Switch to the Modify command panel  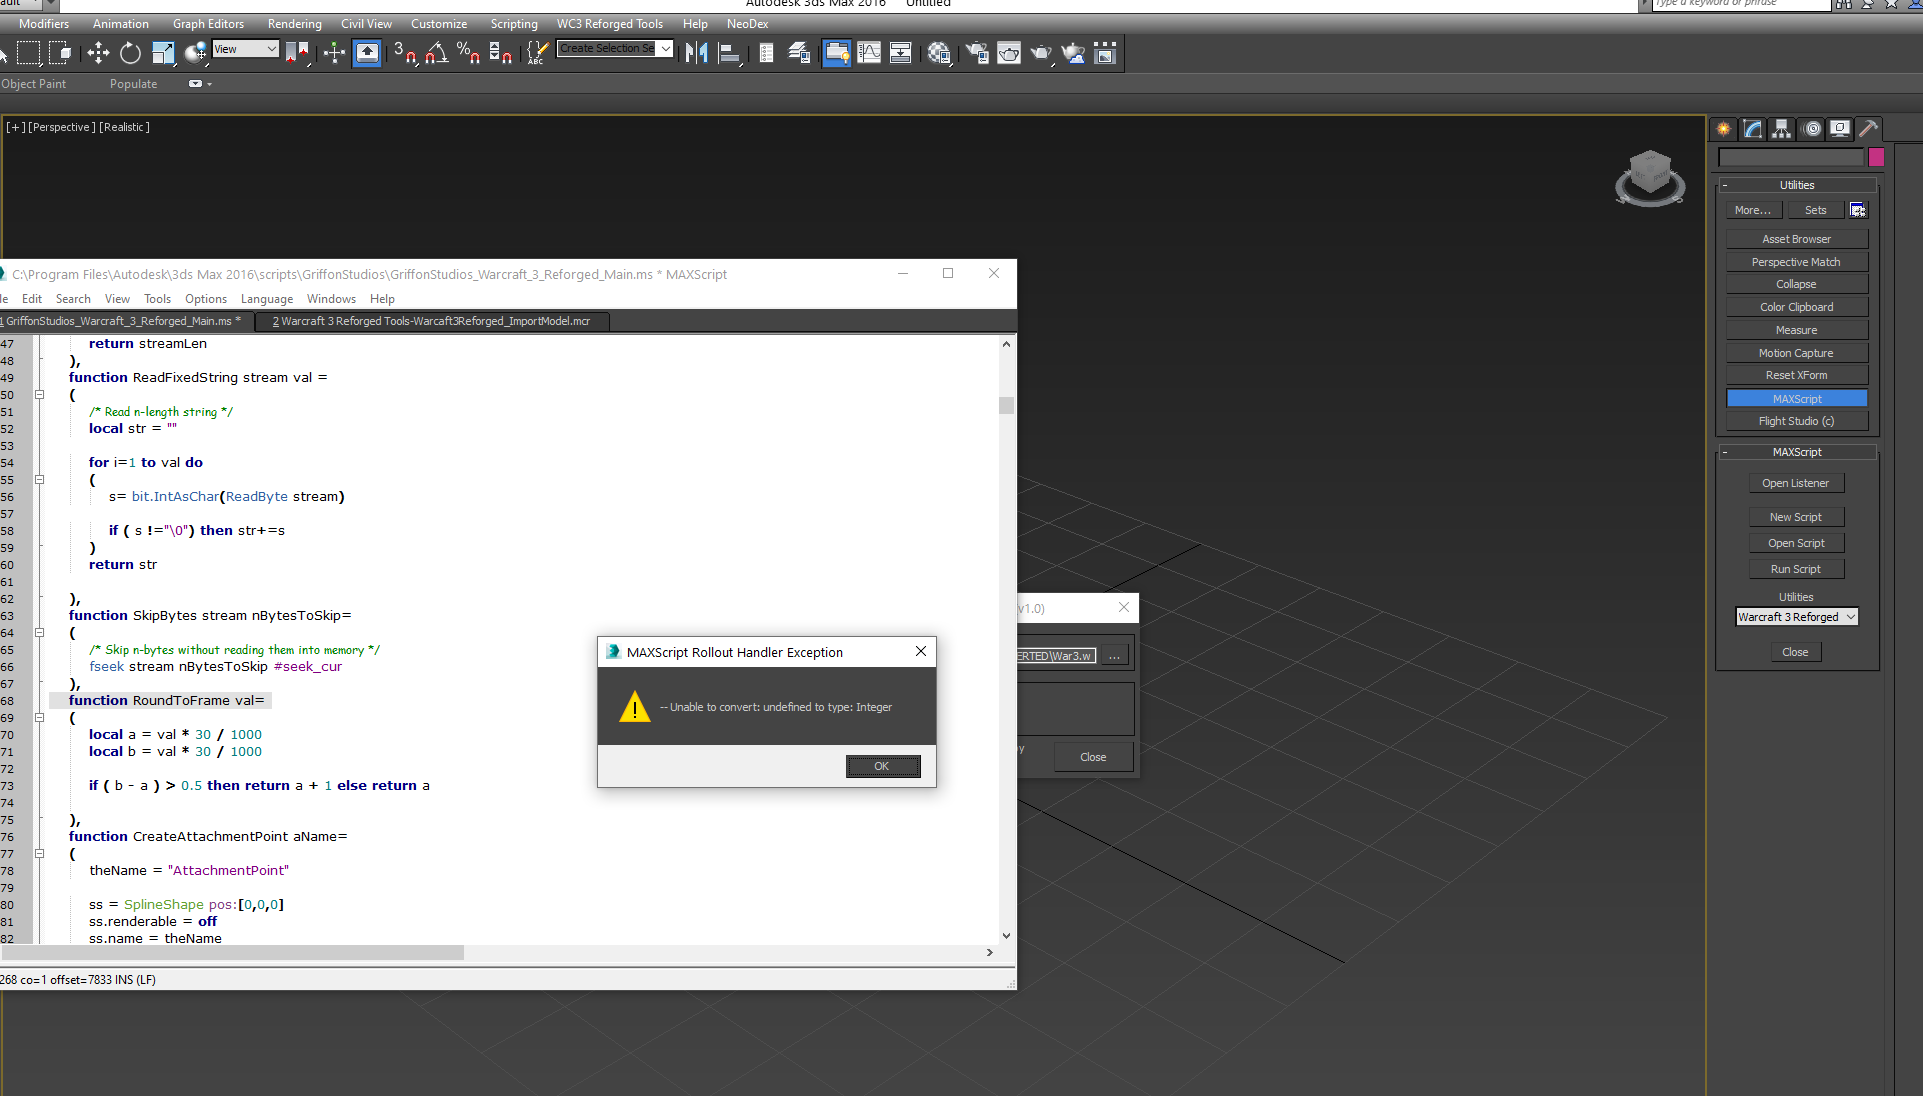[1752, 128]
